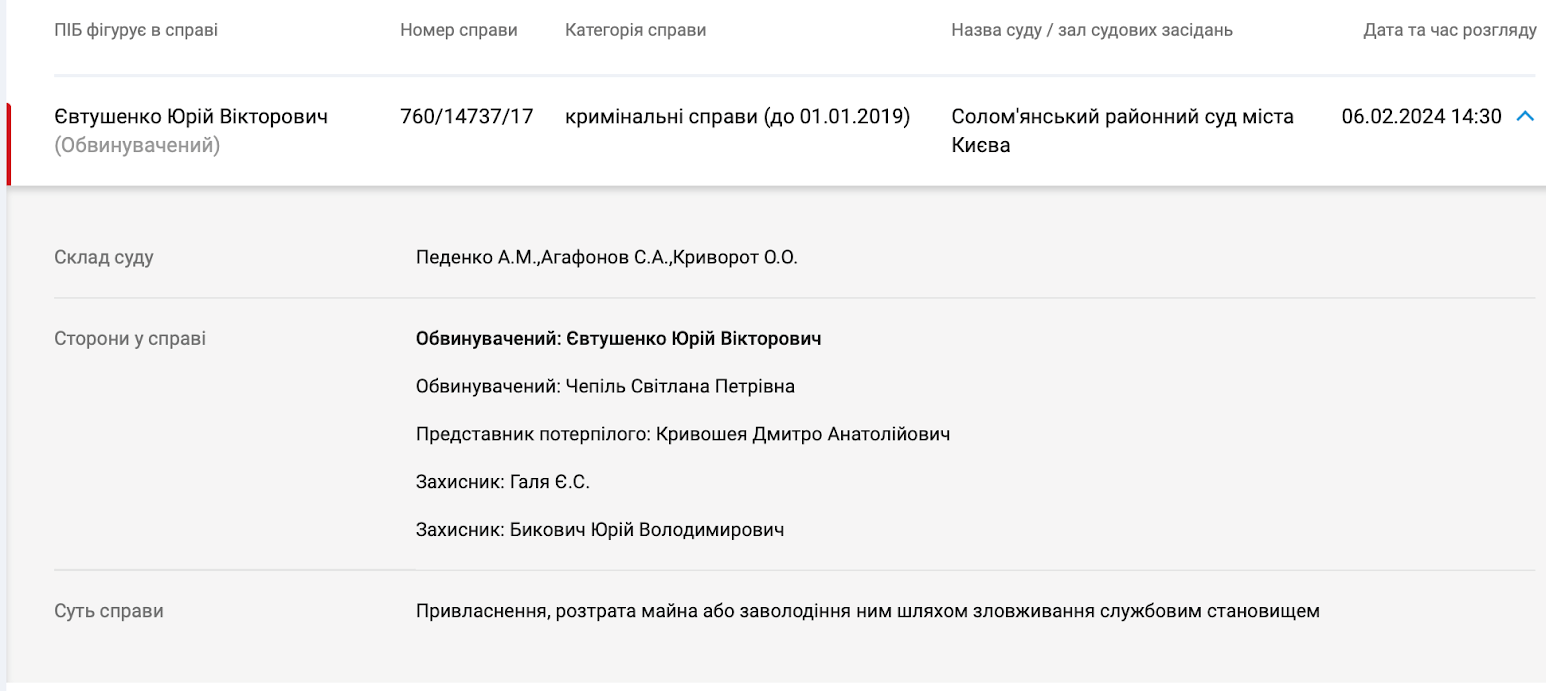1546x691 pixels.
Task: Click Представник потерпілого: Кривошея Дмитро Анатолійович
Action: [x=682, y=434]
